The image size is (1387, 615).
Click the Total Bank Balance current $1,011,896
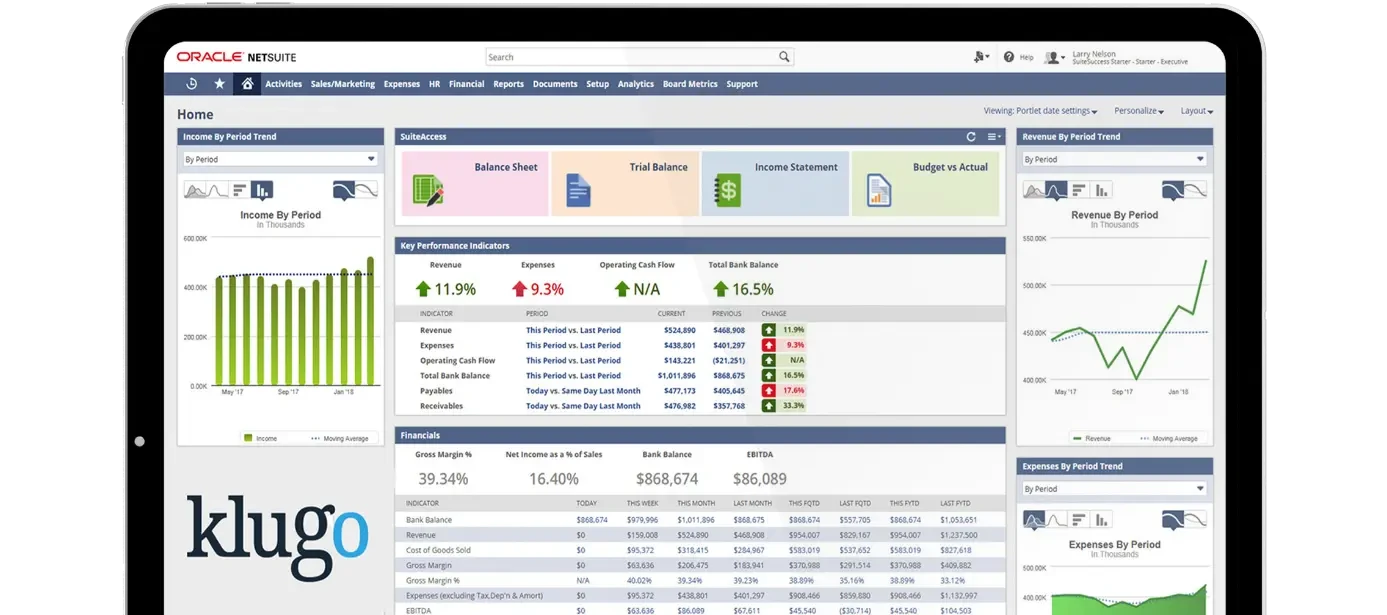[677, 376]
